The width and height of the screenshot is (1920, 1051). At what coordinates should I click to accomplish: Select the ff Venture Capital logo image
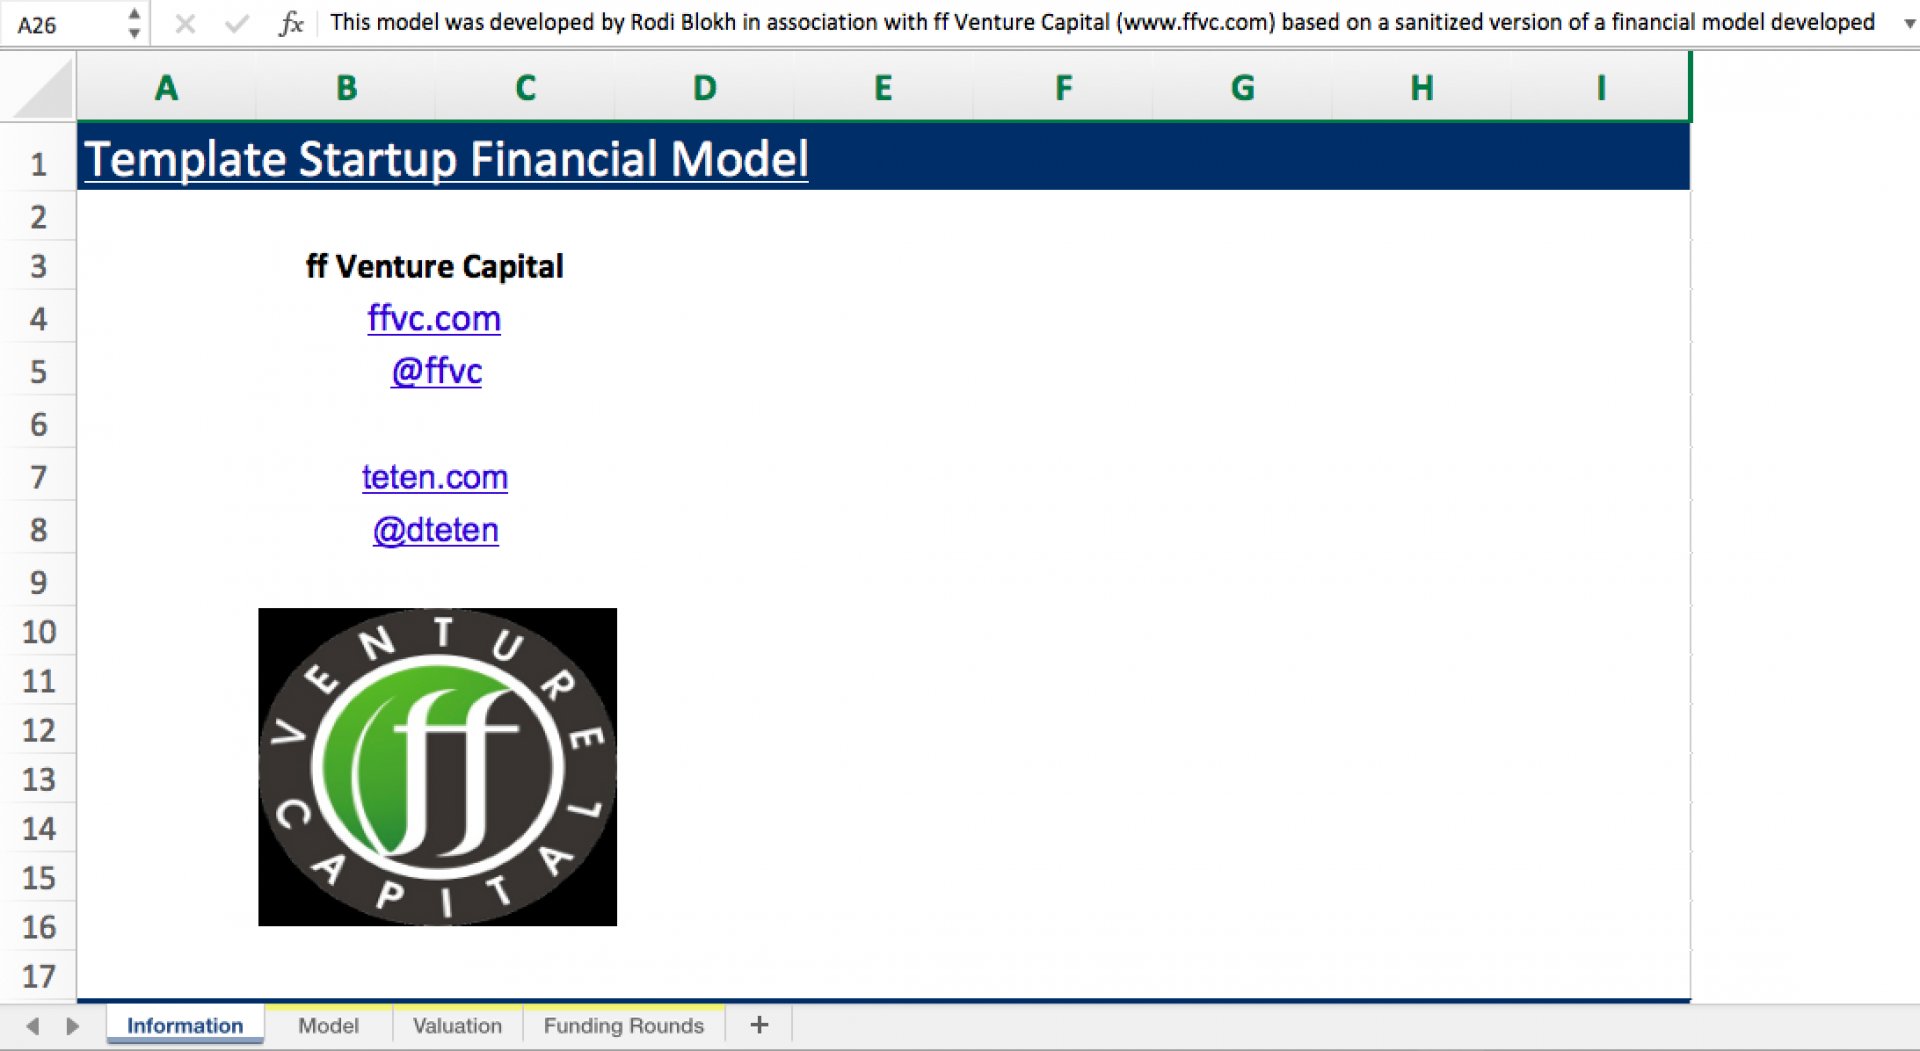coord(437,767)
